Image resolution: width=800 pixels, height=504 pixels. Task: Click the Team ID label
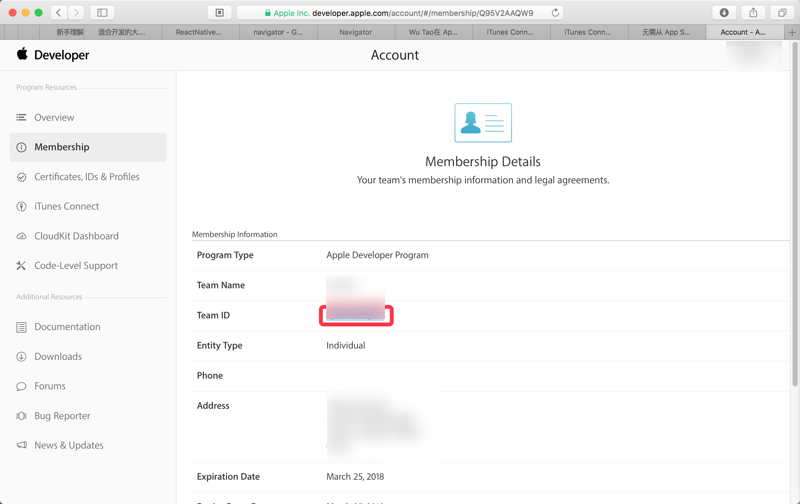tap(213, 315)
